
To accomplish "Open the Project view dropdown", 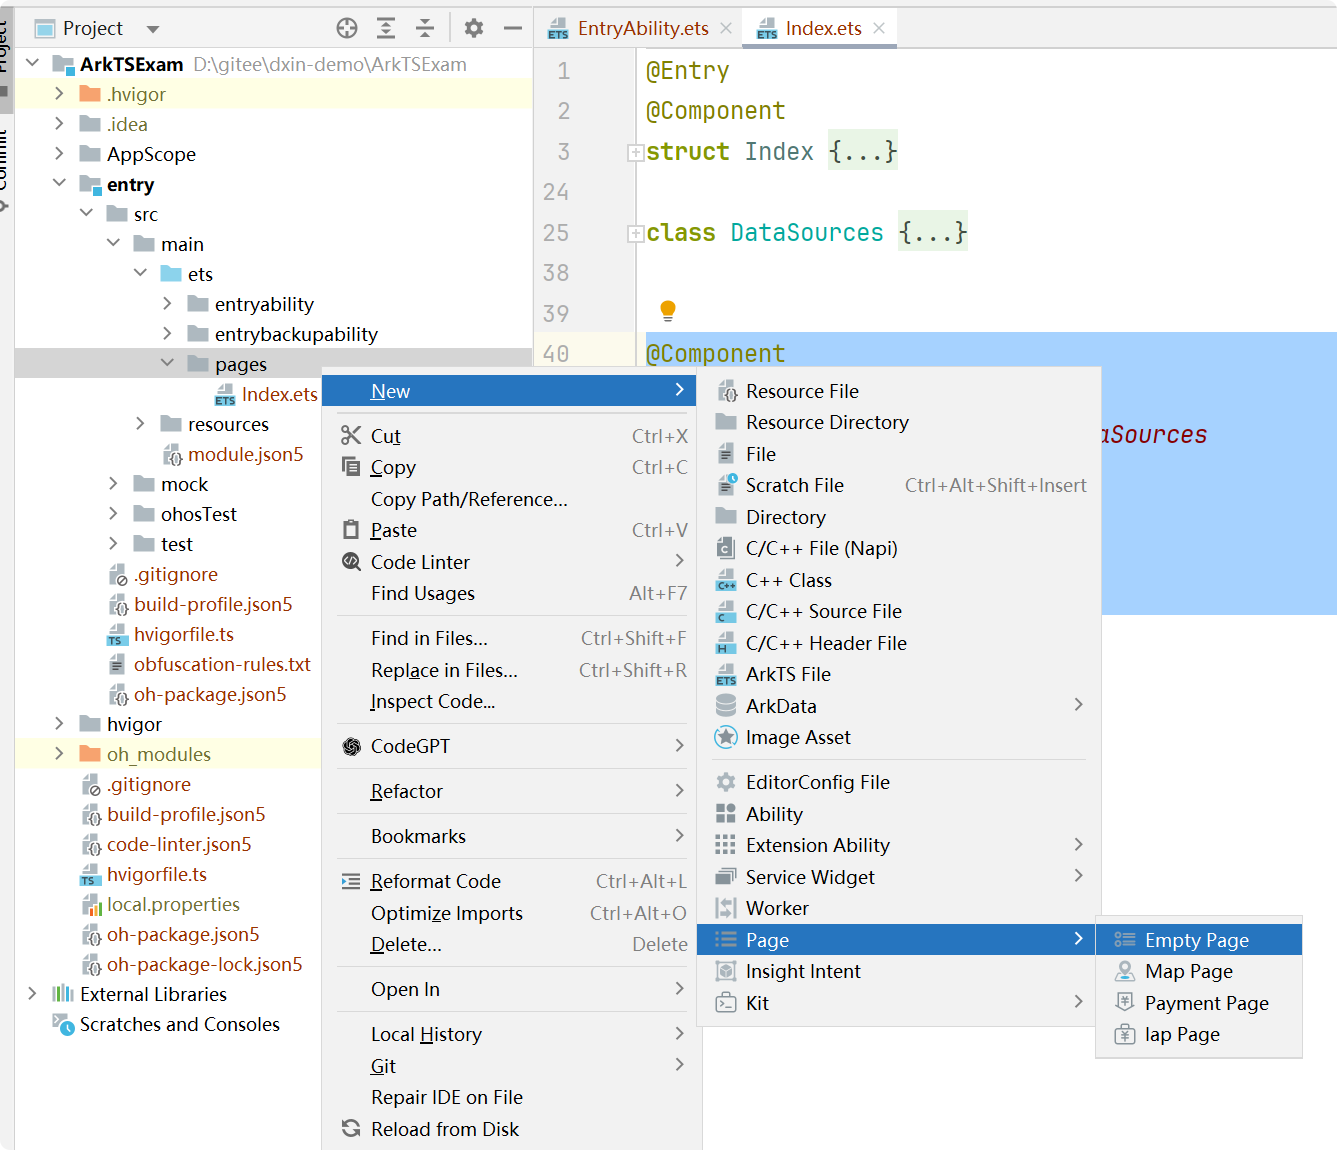I will click(x=153, y=29).
